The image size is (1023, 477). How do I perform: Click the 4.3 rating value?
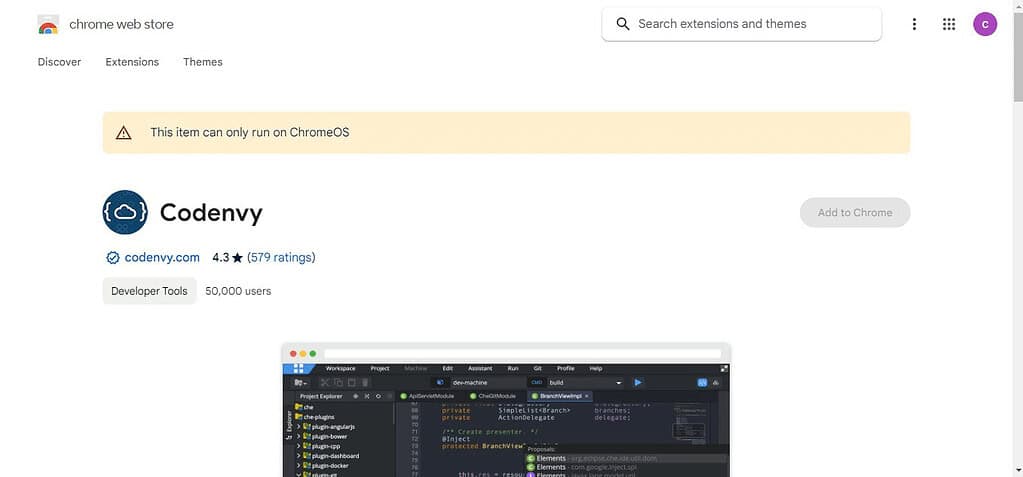[x=221, y=258]
